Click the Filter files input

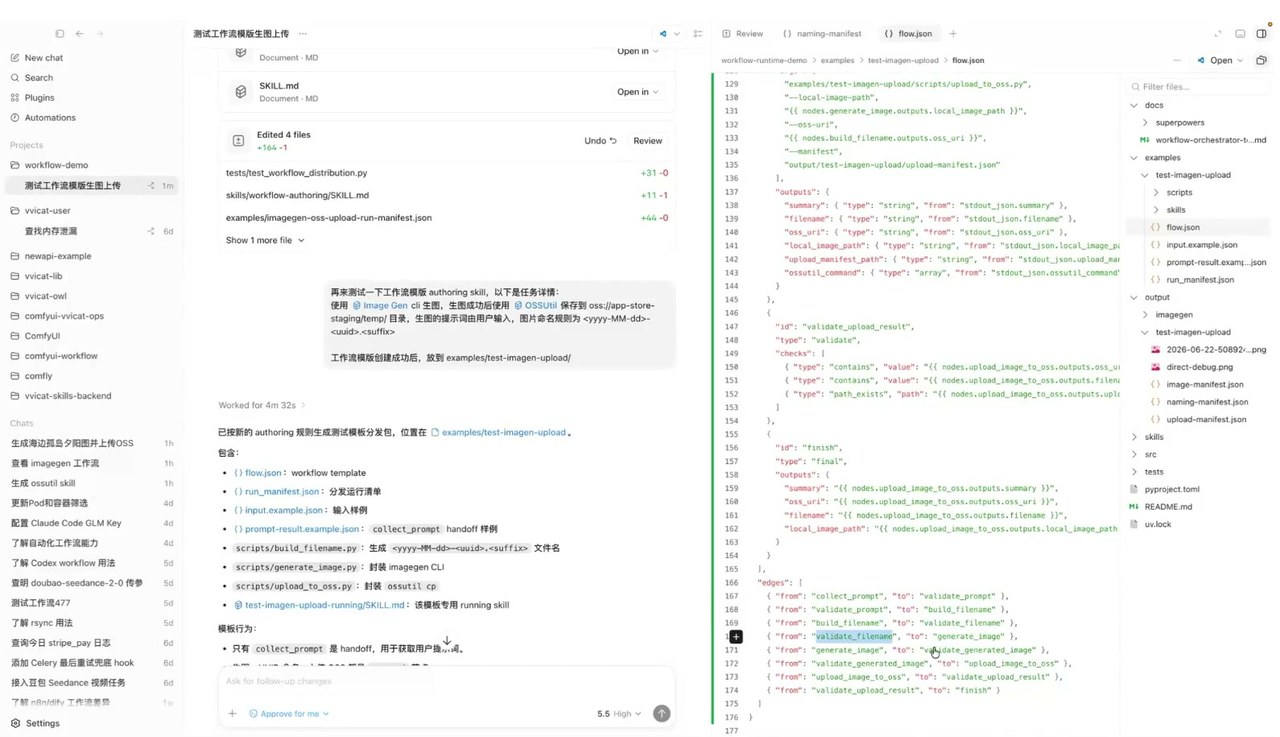(x=1199, y=87)
